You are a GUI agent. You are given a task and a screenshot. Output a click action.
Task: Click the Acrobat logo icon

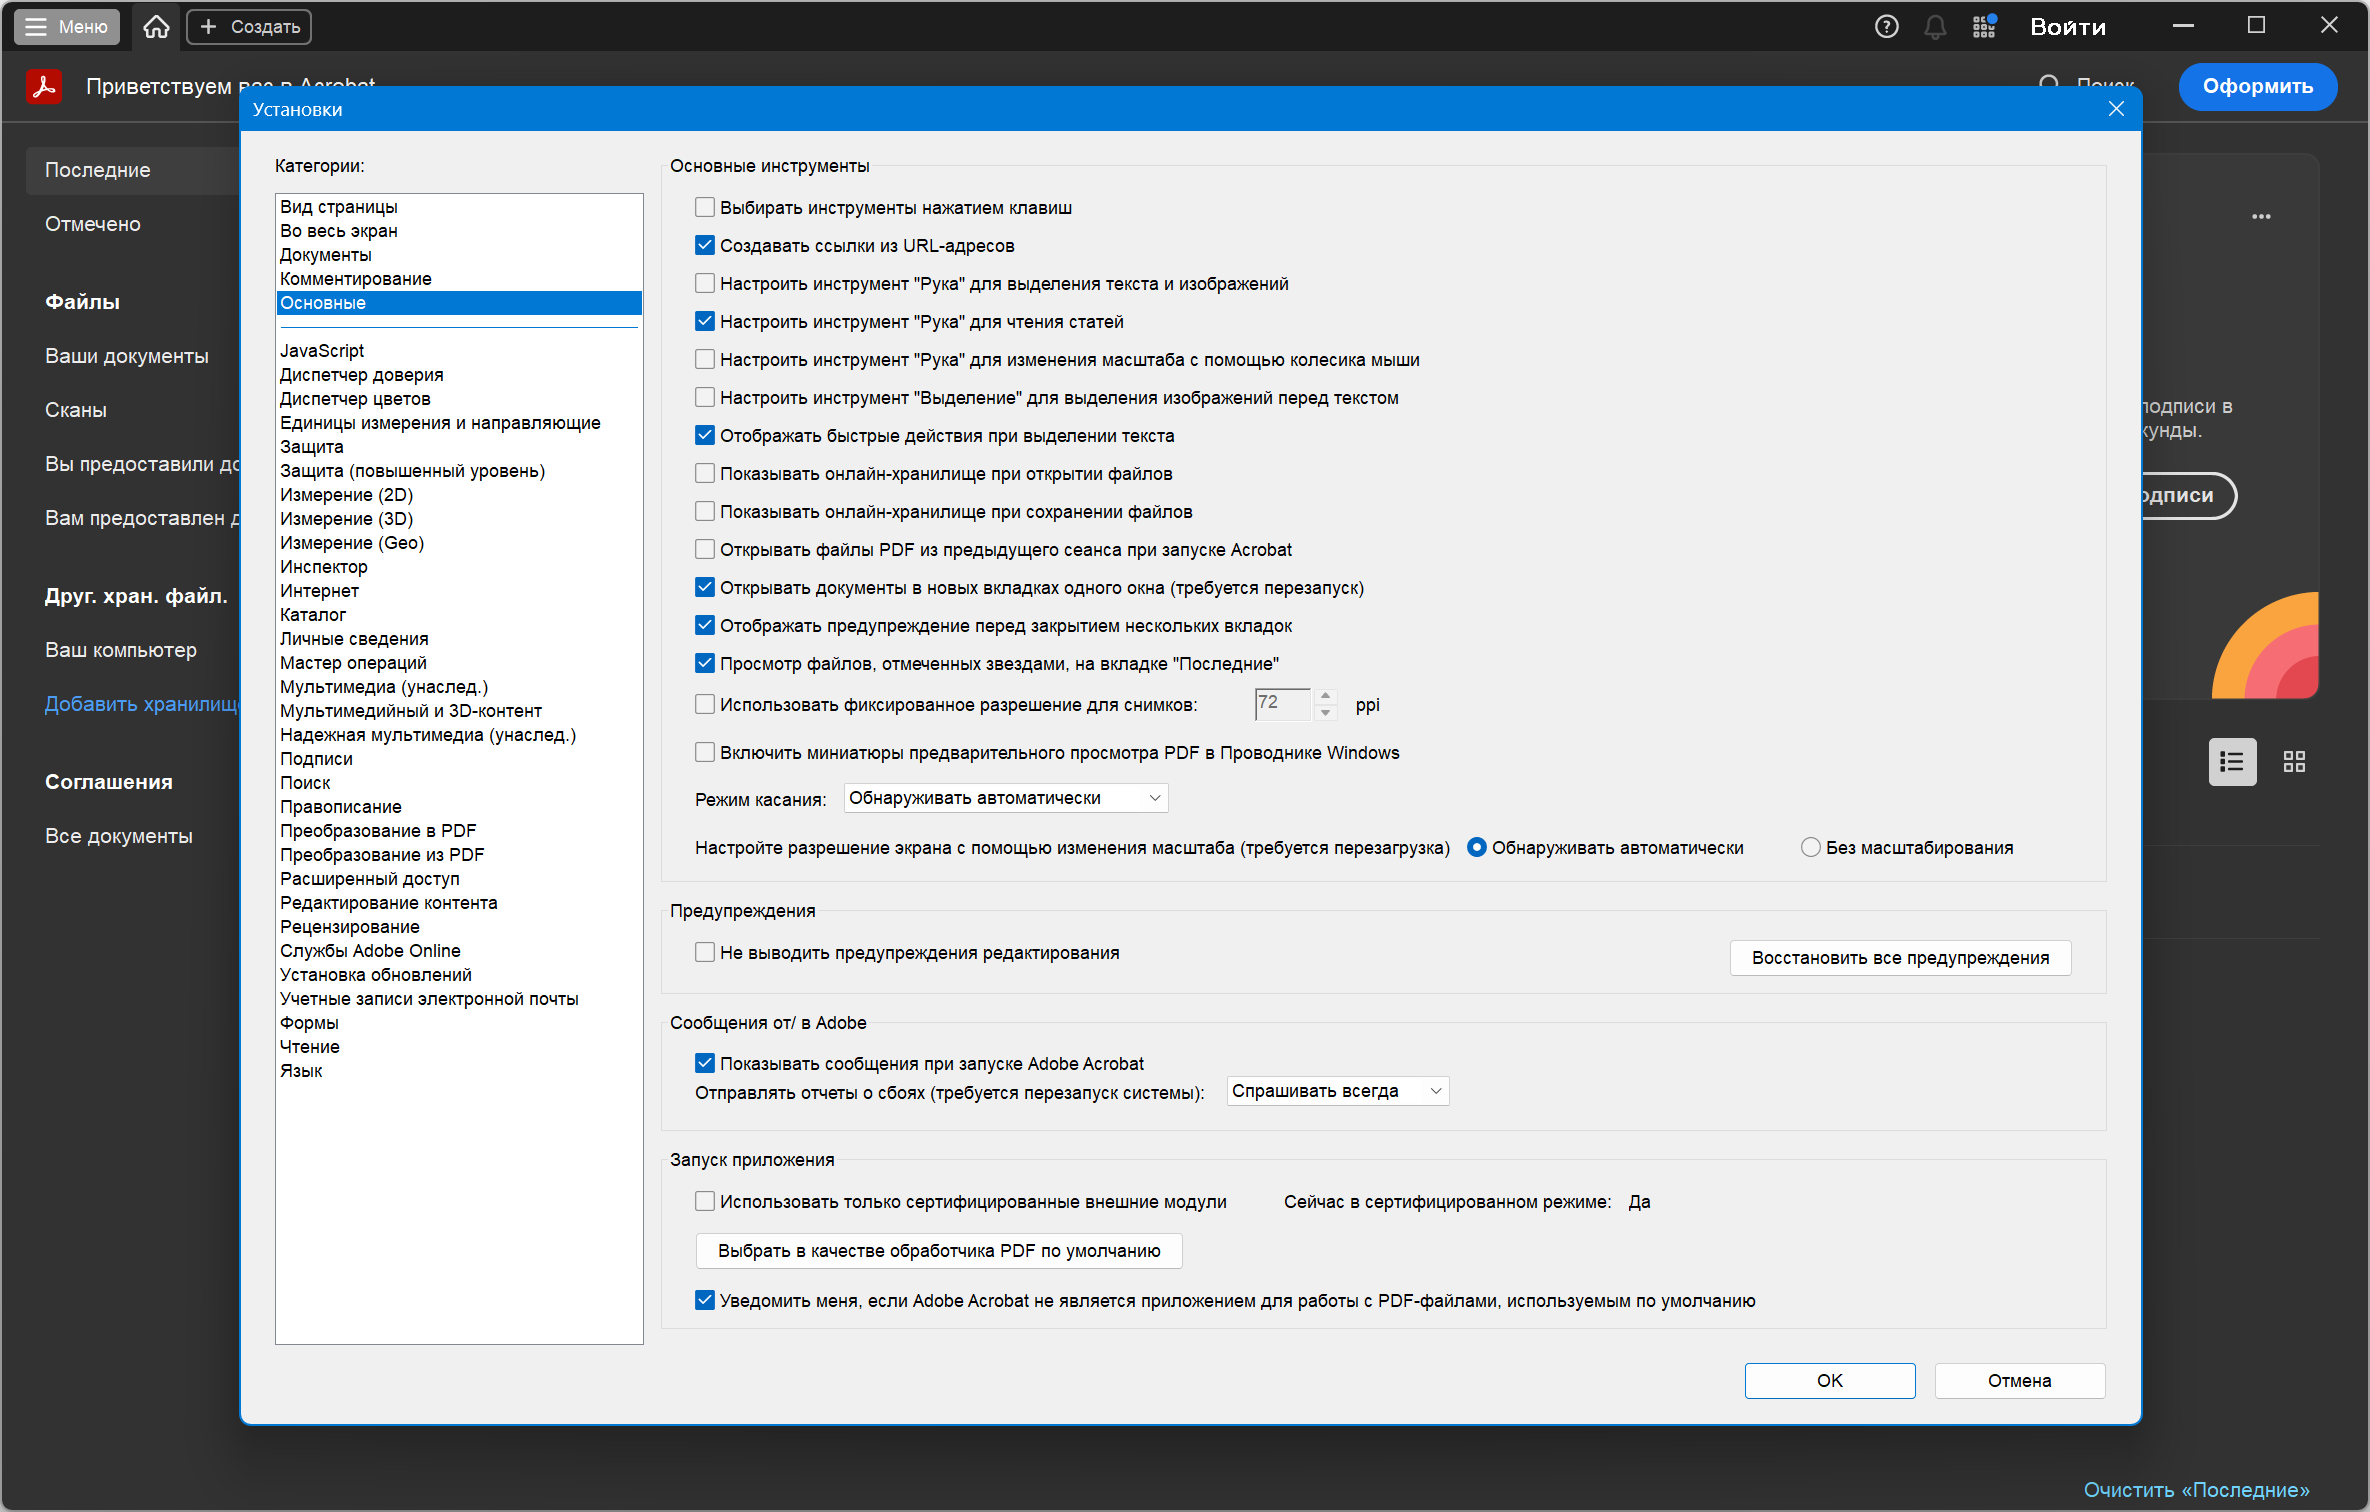tap(44, 86)
